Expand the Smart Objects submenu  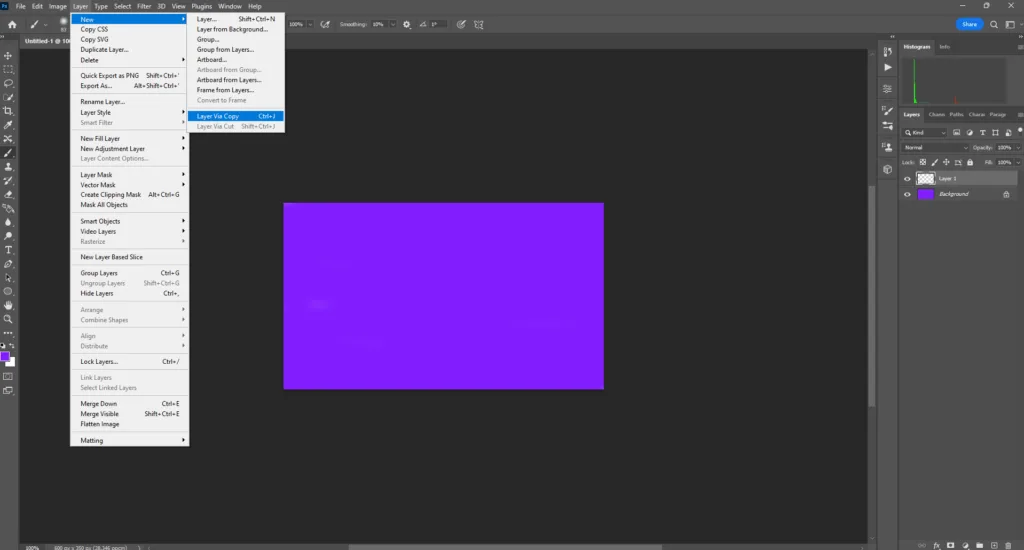(129, 221)
